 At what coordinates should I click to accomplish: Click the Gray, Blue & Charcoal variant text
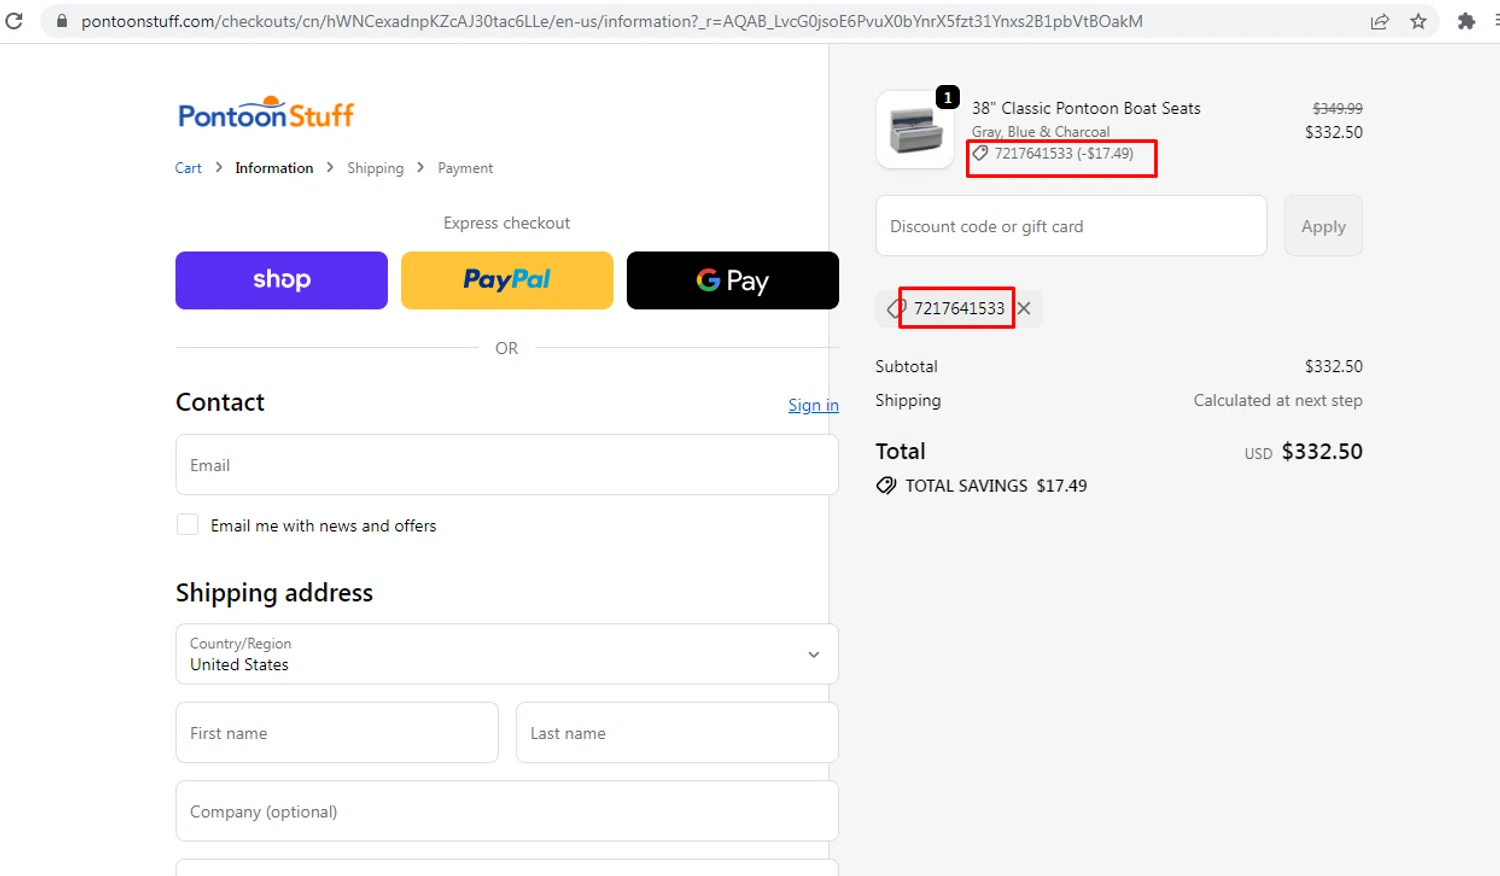[1041, 132]
